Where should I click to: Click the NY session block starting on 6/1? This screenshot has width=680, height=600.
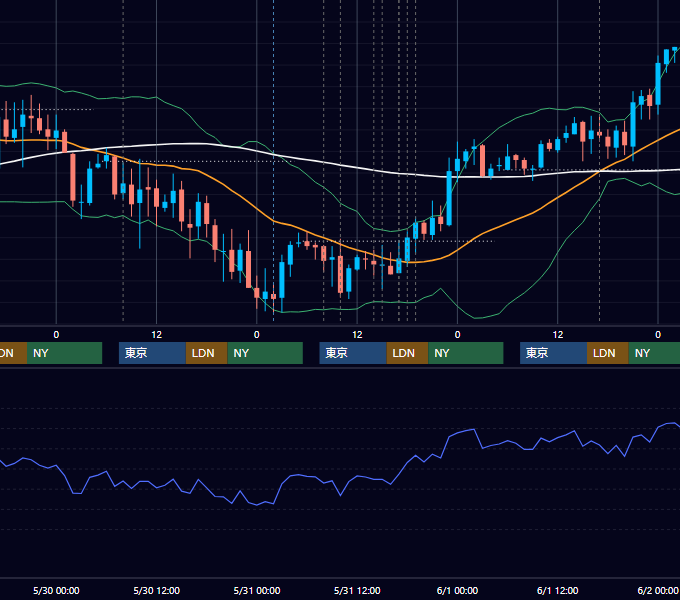[x=654, y=353]
